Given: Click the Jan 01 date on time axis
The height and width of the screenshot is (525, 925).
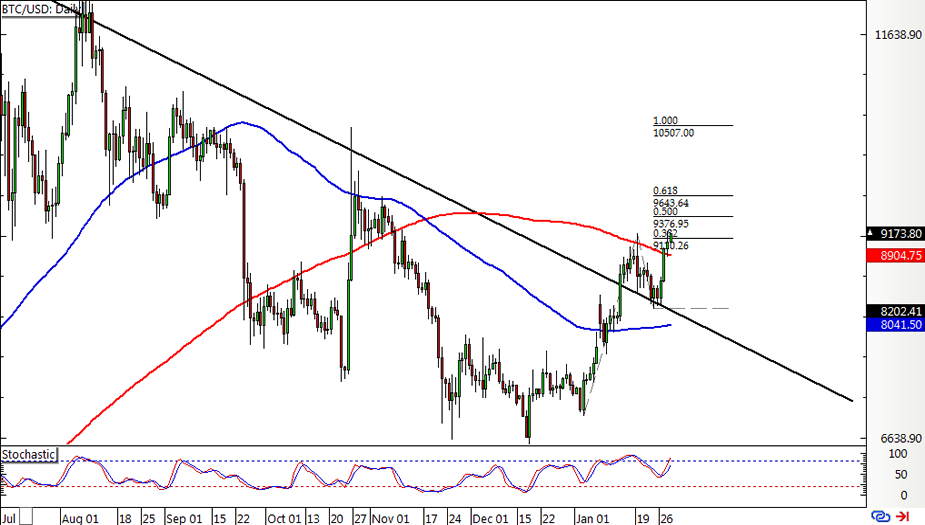Looking at the screenshot, I should 591,519.
